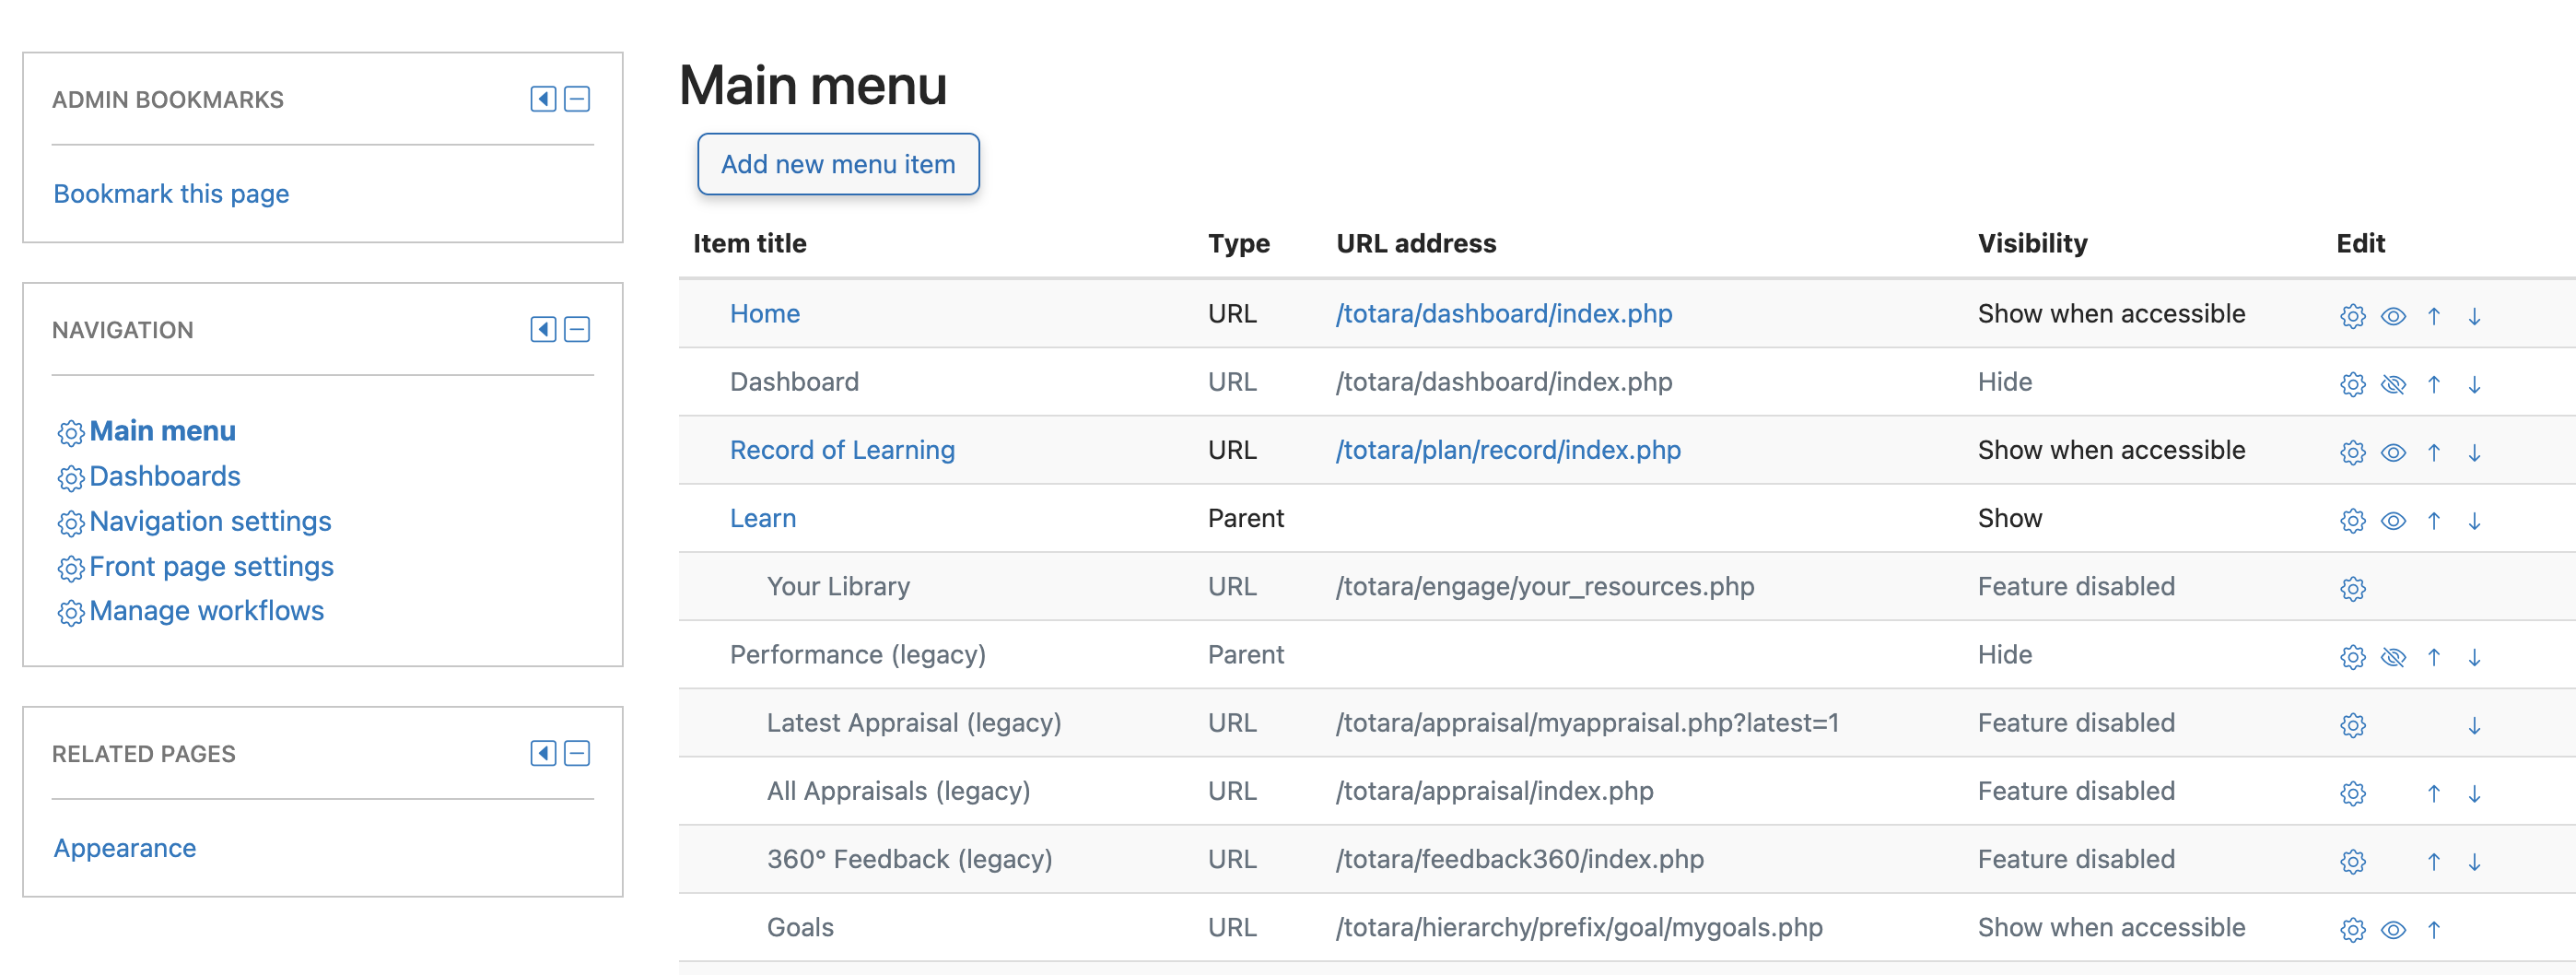
Task: Move Performance (legacy) up
Action: pos(2433,657)
